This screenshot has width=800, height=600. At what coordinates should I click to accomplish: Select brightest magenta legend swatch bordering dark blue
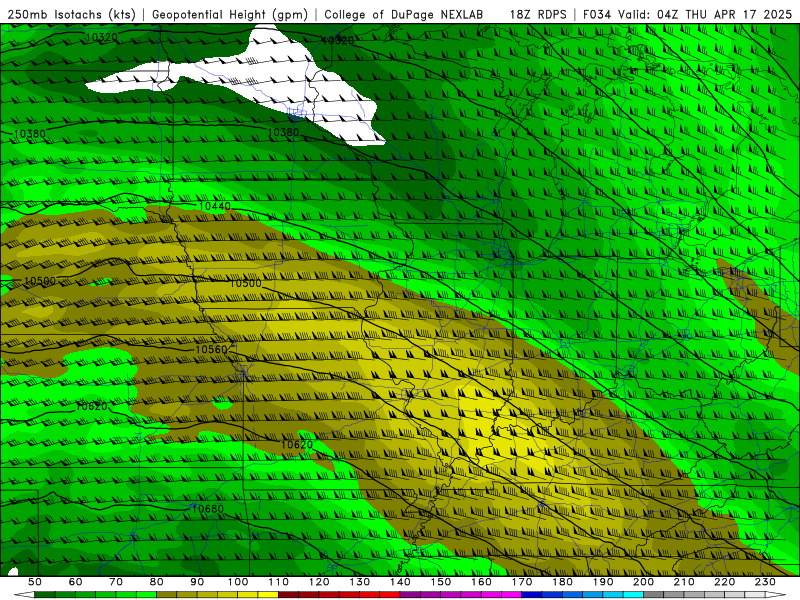coord(512,595)
